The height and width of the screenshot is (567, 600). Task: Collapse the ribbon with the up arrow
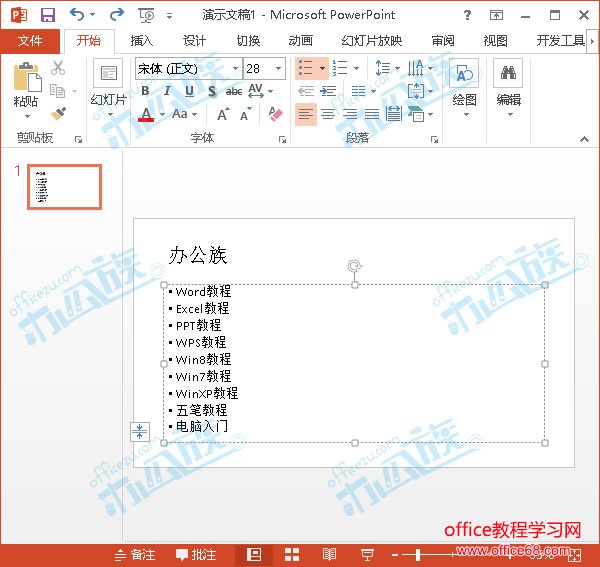[584, 139]
